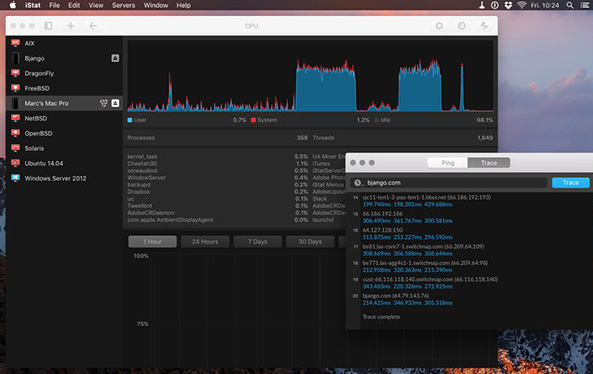Screen dimensions: 593x374
Task: Click the lock badge beside Marc's Mac Pro
Action: coord(115,103)
